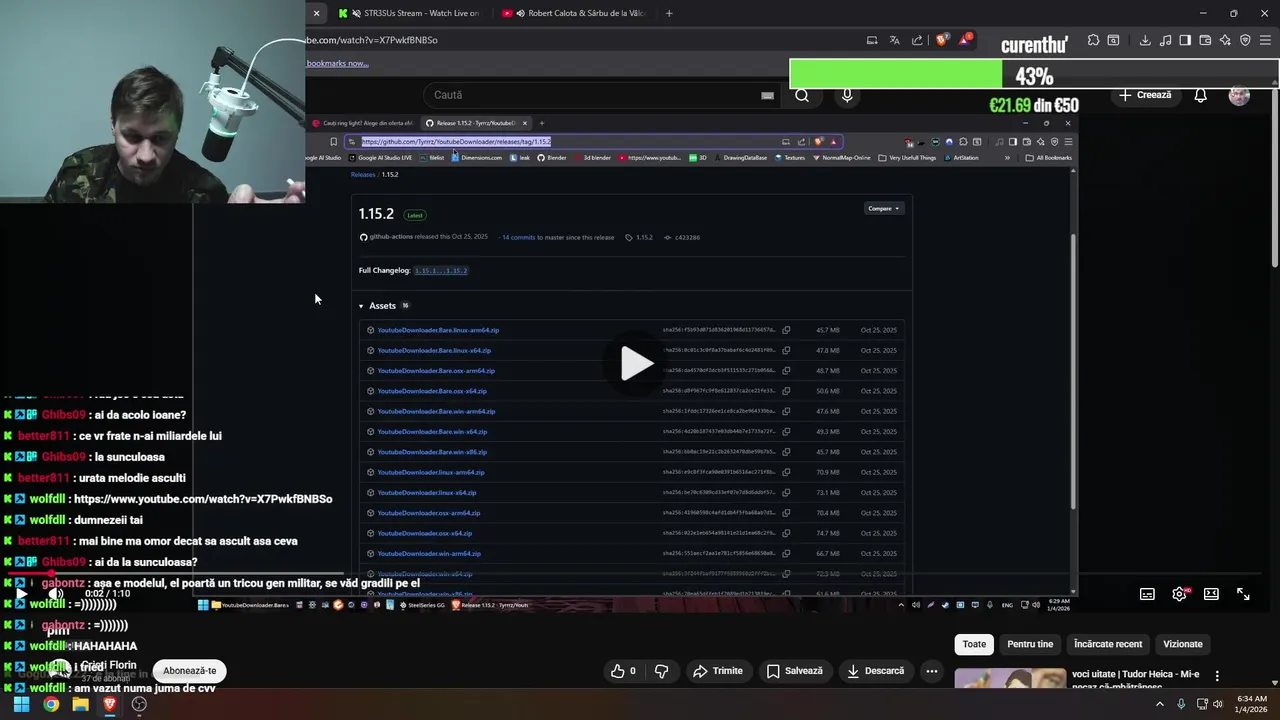This screenshot has height=720, width=1280.
Task: Click the system tray microphone icon
Action: [1181, 704]
